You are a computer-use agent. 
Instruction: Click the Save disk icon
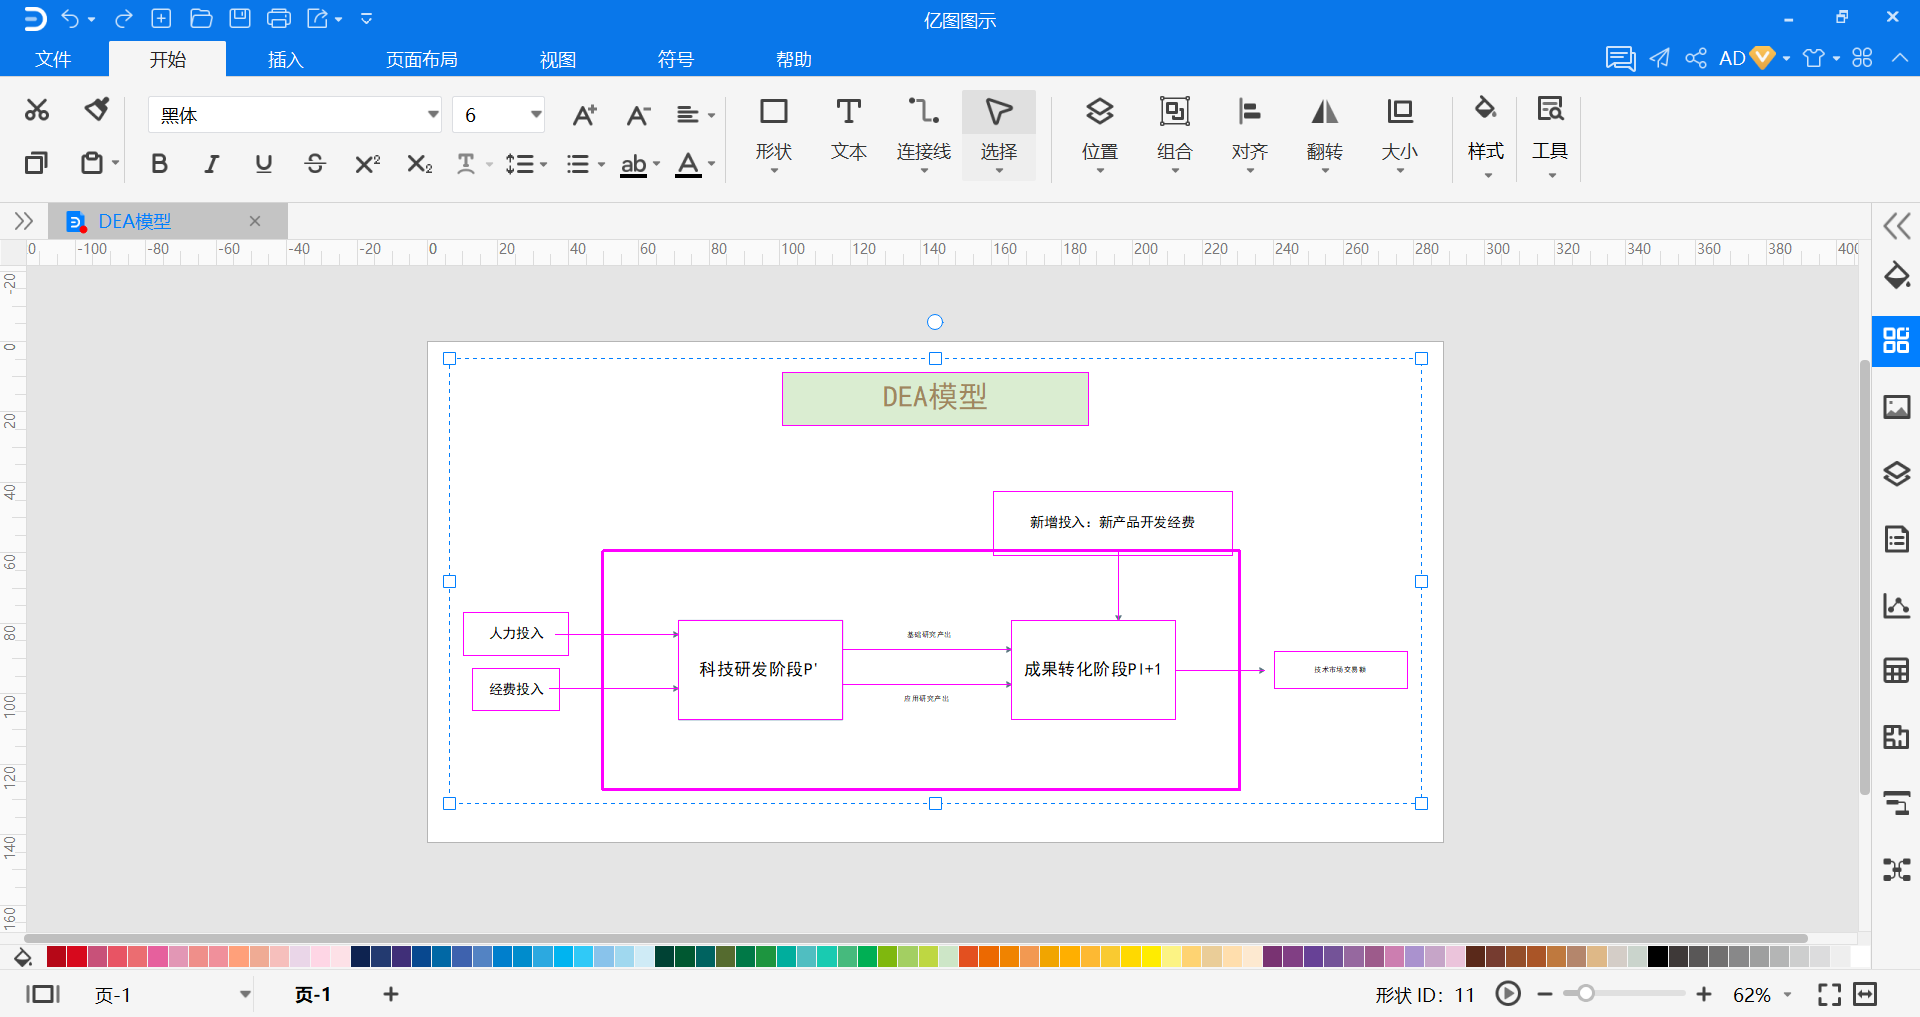240,18
